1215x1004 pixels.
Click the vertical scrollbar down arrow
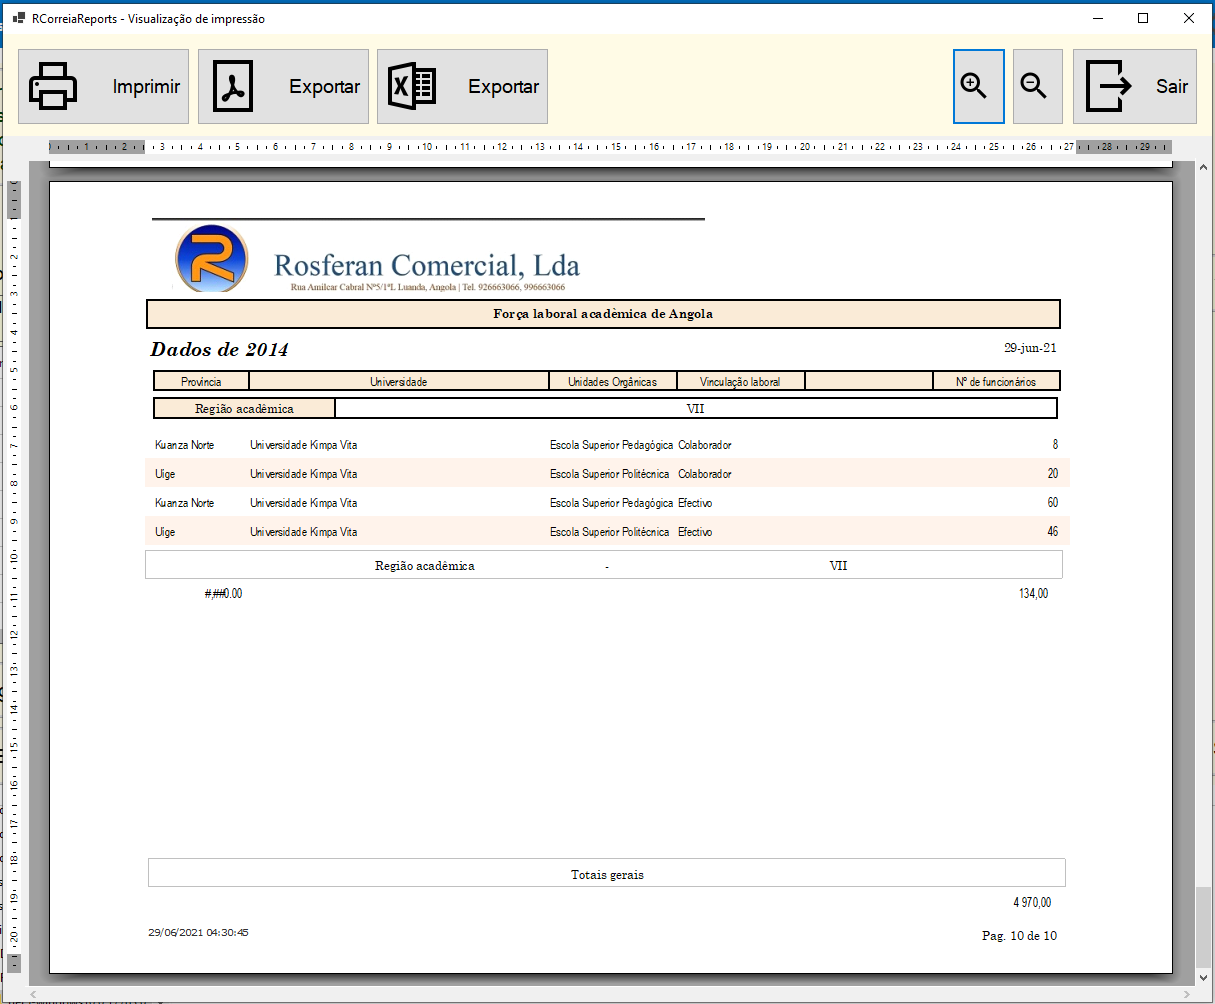pyautogui.click(x=1204, y=978)
